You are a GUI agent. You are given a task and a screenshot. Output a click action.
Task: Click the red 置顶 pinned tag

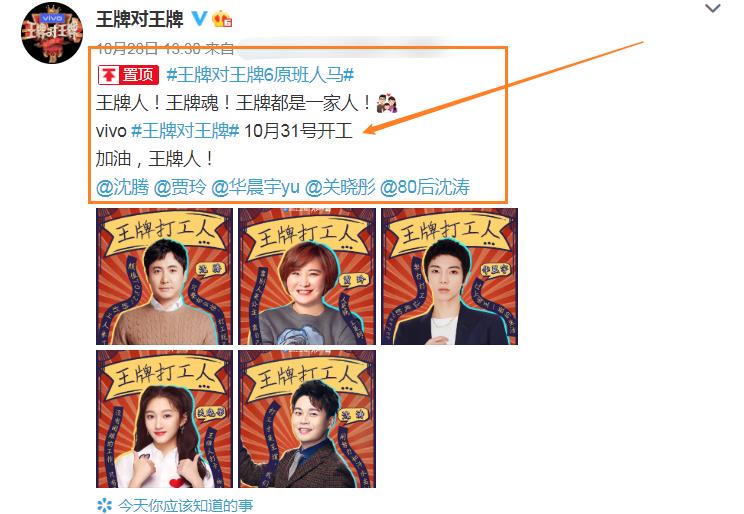tap(128, 75)
